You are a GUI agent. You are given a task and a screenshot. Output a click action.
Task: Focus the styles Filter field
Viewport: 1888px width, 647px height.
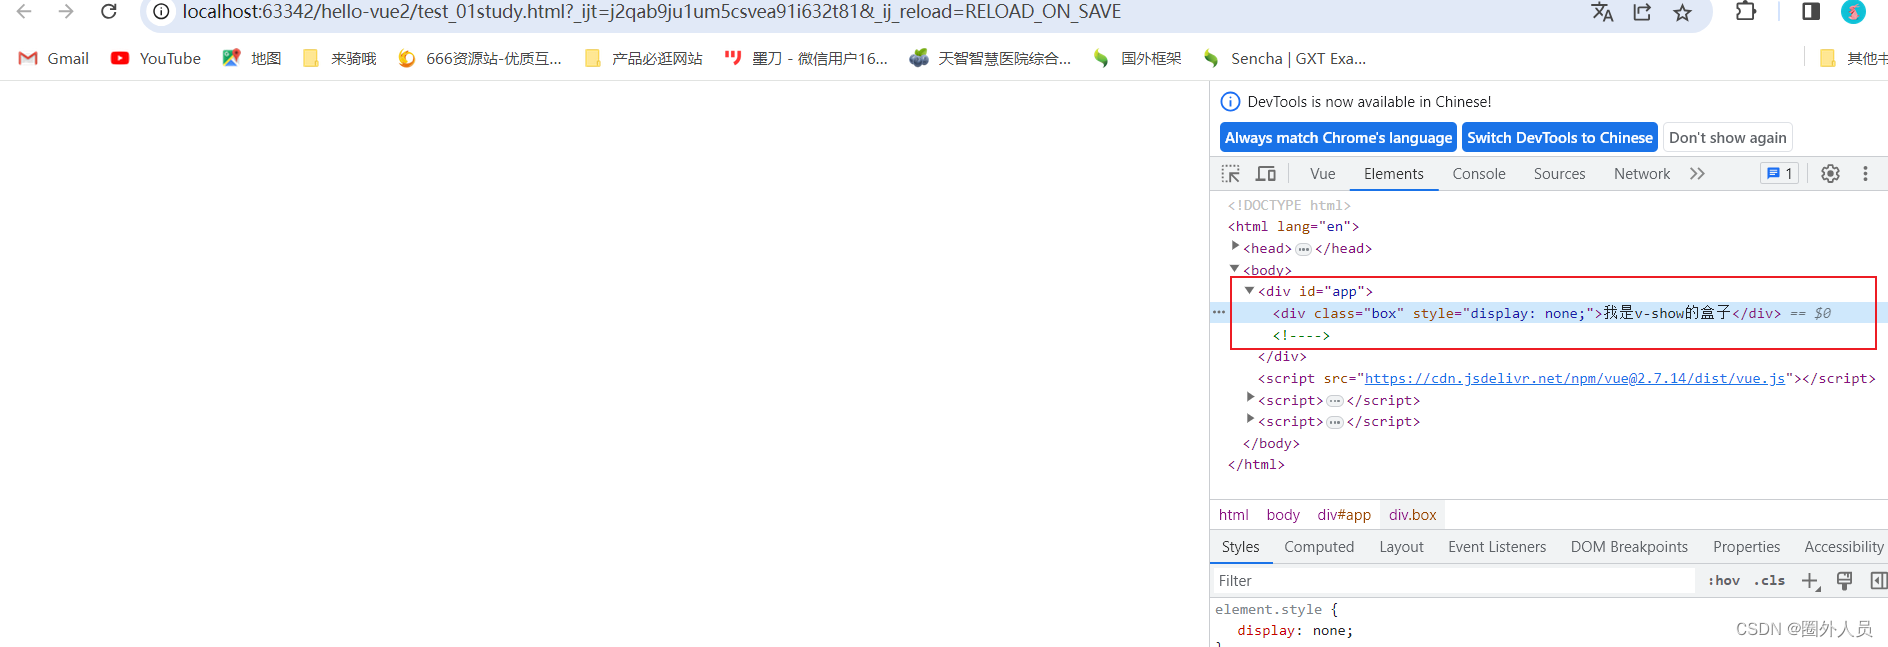click(1453, 580)
